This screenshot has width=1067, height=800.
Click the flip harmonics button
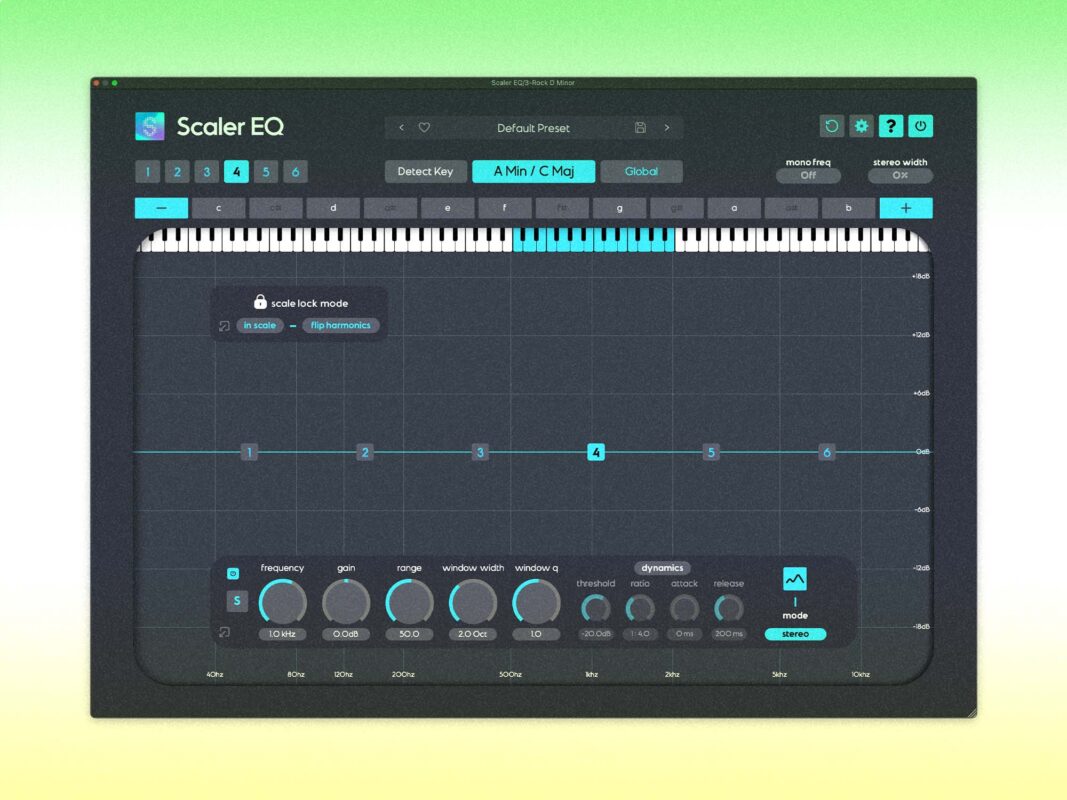pos(340,326)
